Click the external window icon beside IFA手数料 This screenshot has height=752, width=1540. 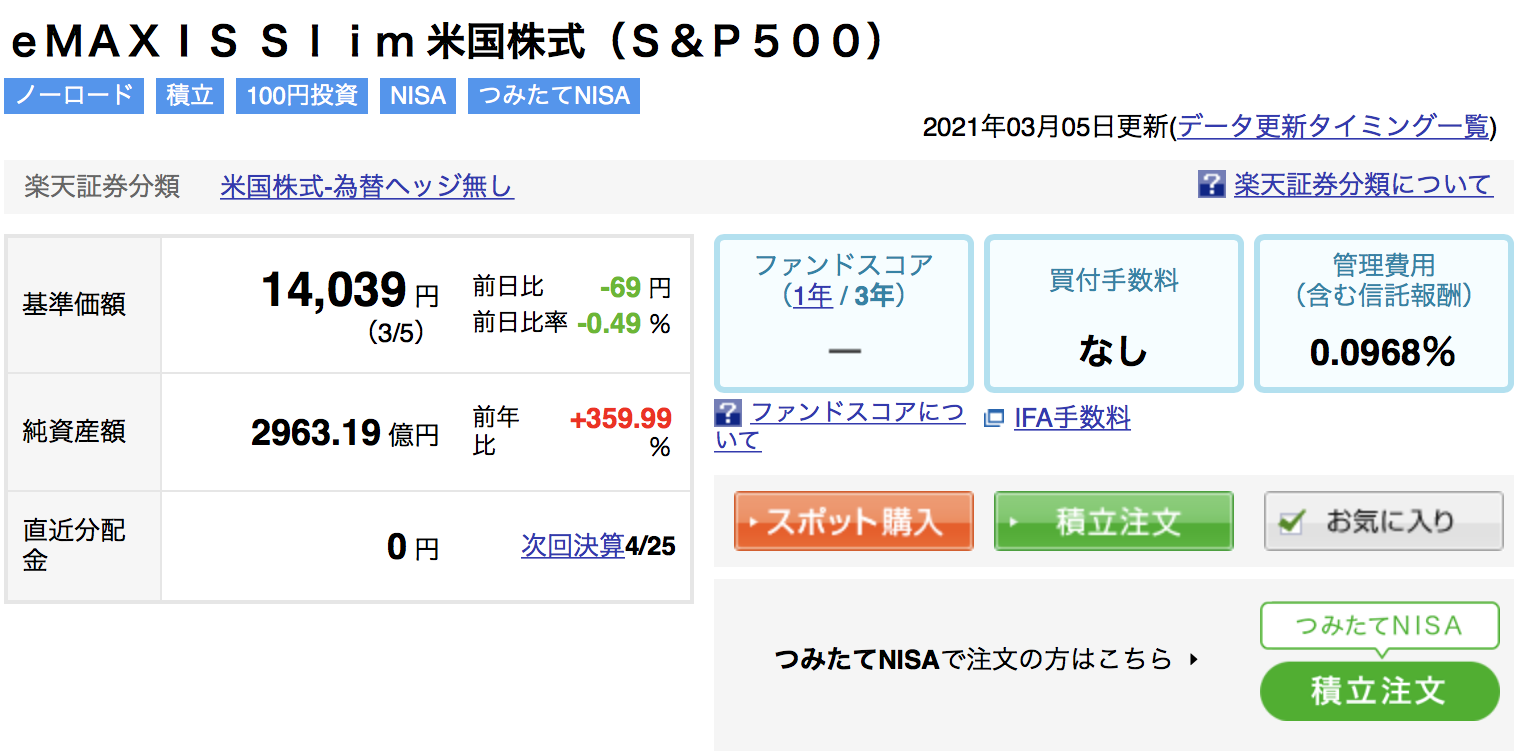994,418
